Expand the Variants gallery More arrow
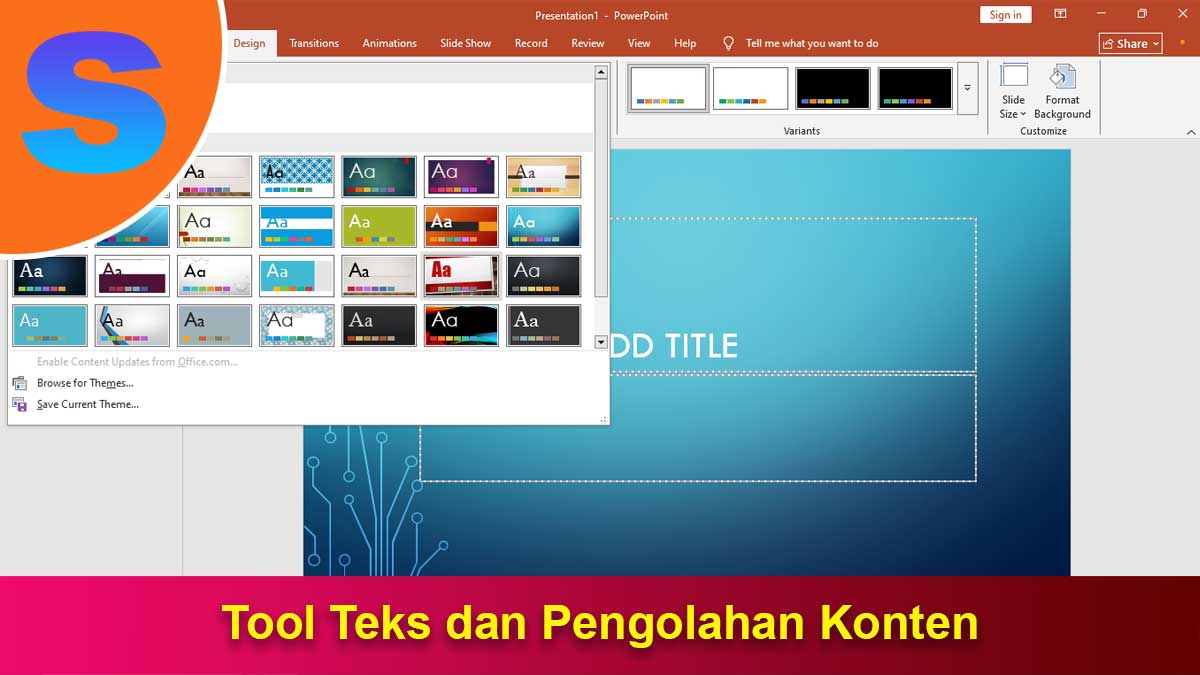Viewport: 1200px width, 675px height. (x=967, y=88)
